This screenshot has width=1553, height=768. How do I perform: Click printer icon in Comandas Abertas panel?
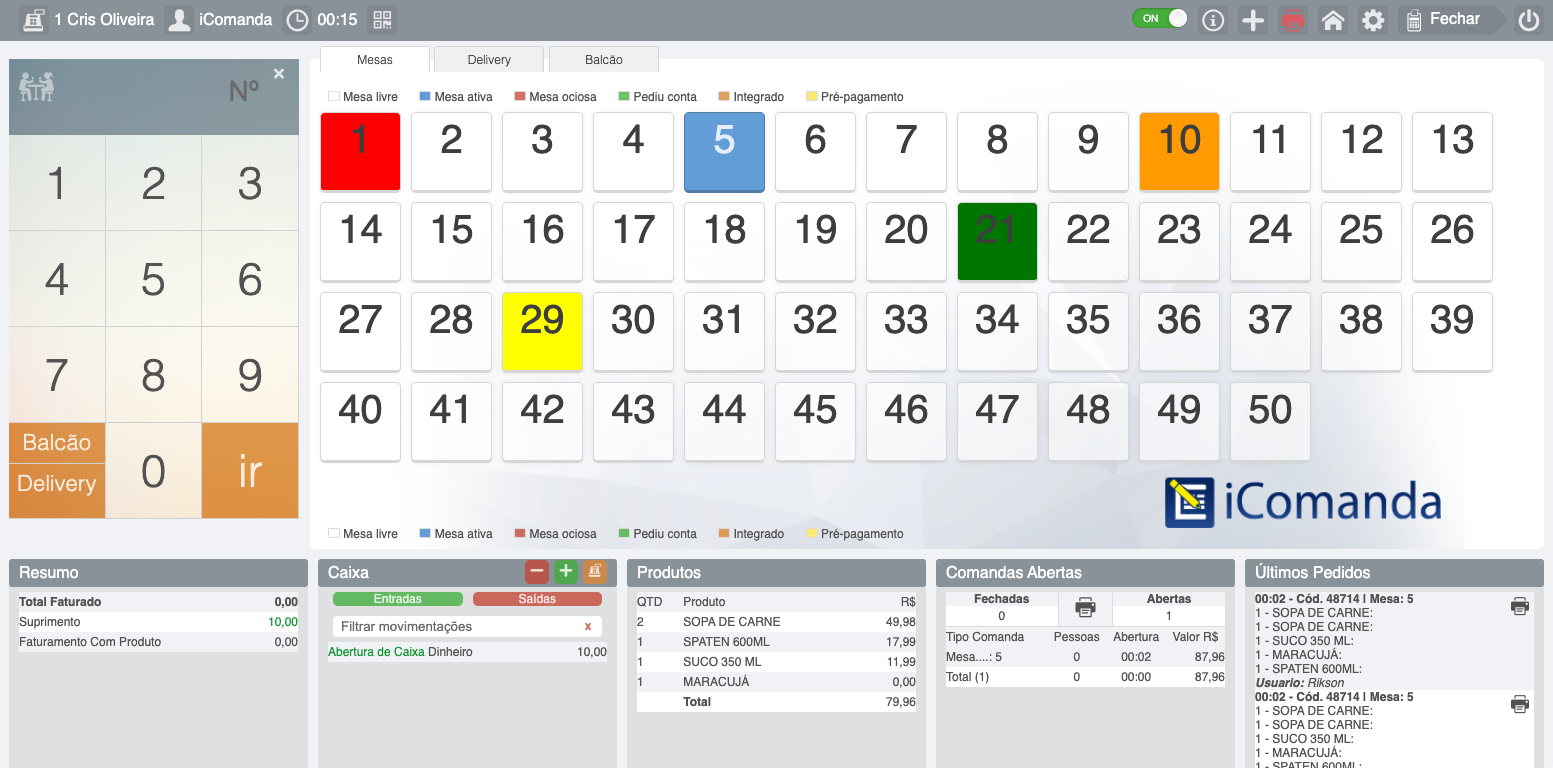tap(1085, 606)
